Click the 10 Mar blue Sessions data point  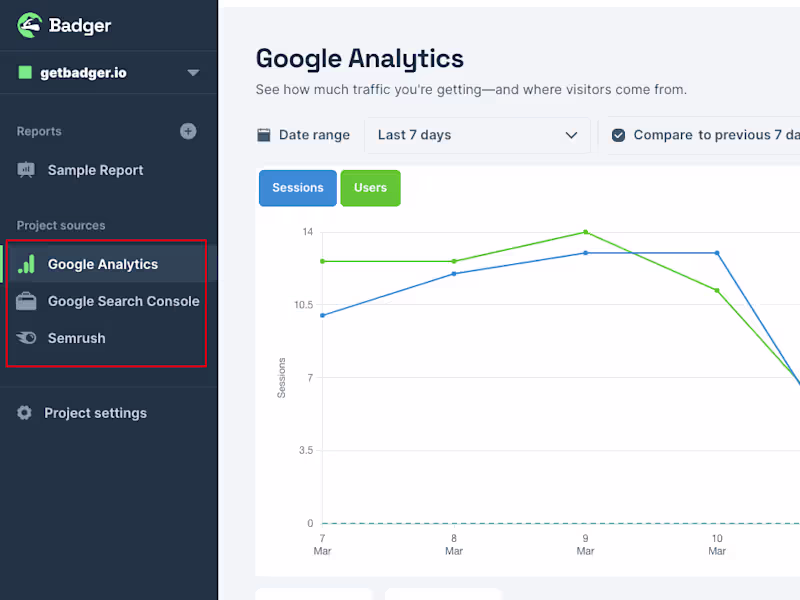point(717,253)
